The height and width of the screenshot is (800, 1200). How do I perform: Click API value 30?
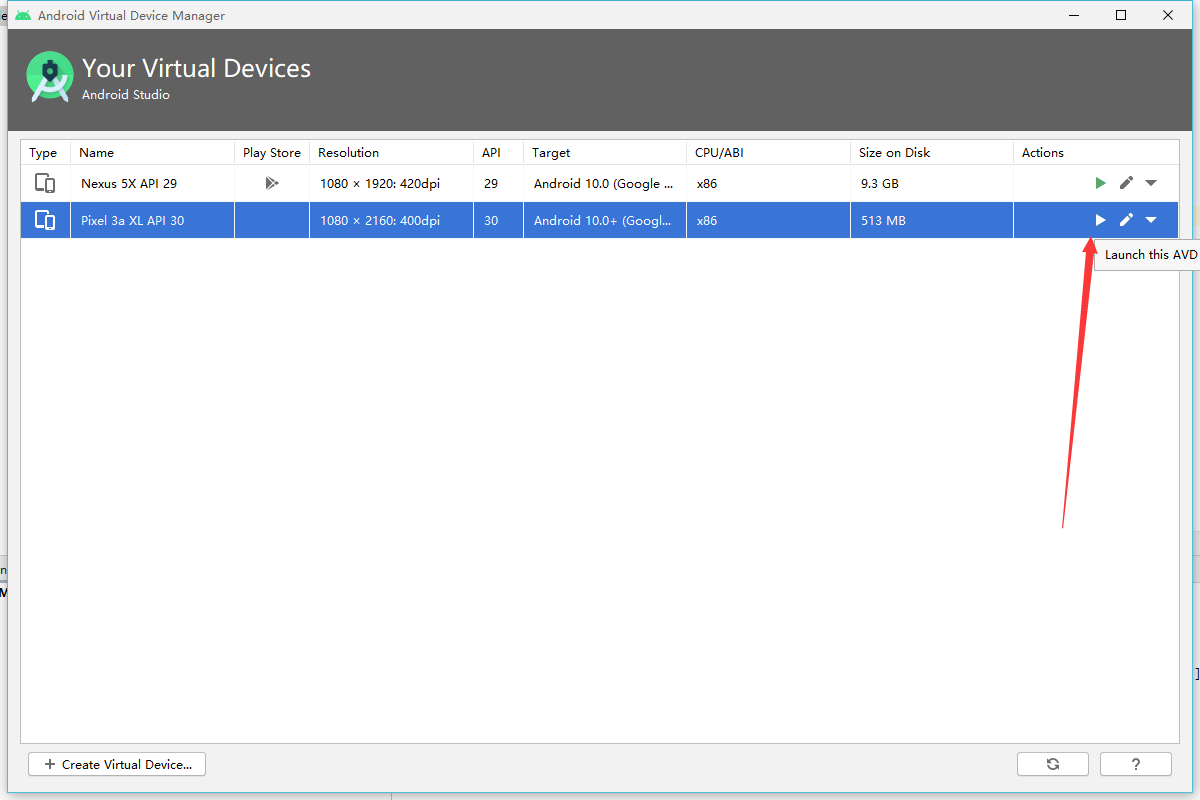coord(491,220)
